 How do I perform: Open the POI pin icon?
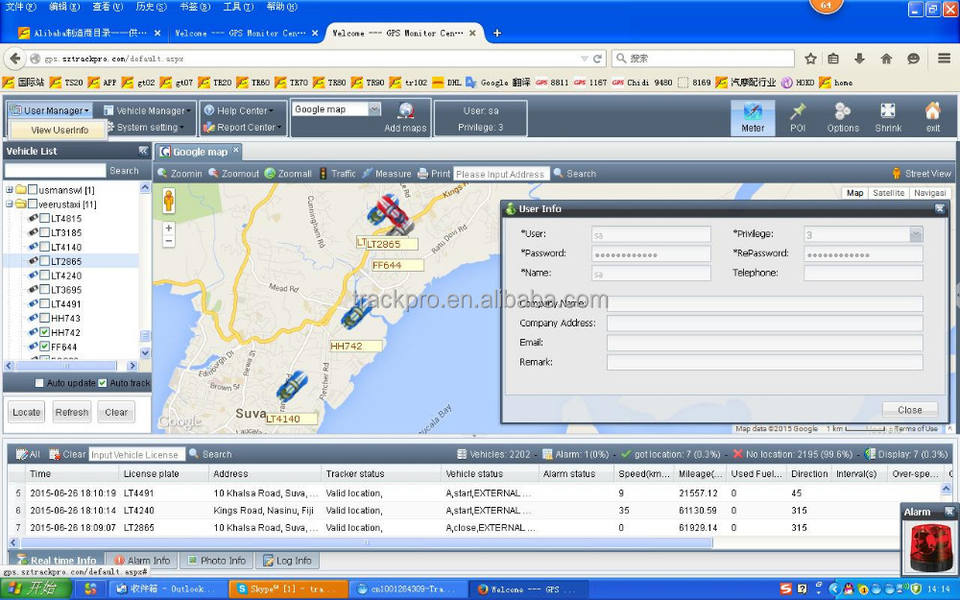[797, 112]
